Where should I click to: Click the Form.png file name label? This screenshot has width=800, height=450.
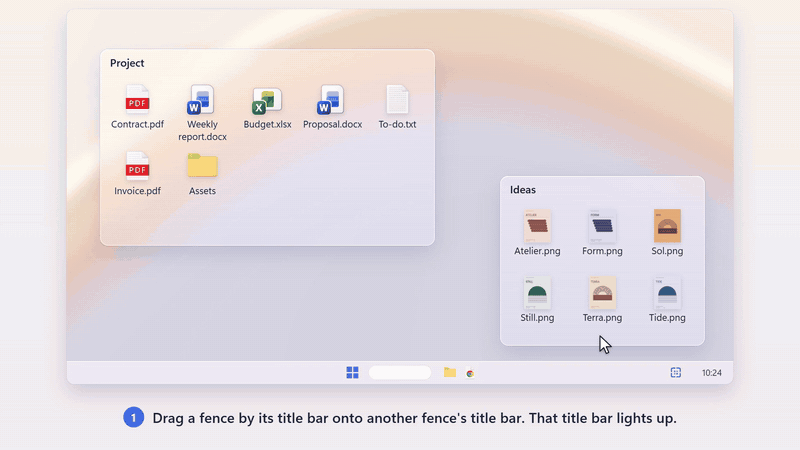[603, 251]
